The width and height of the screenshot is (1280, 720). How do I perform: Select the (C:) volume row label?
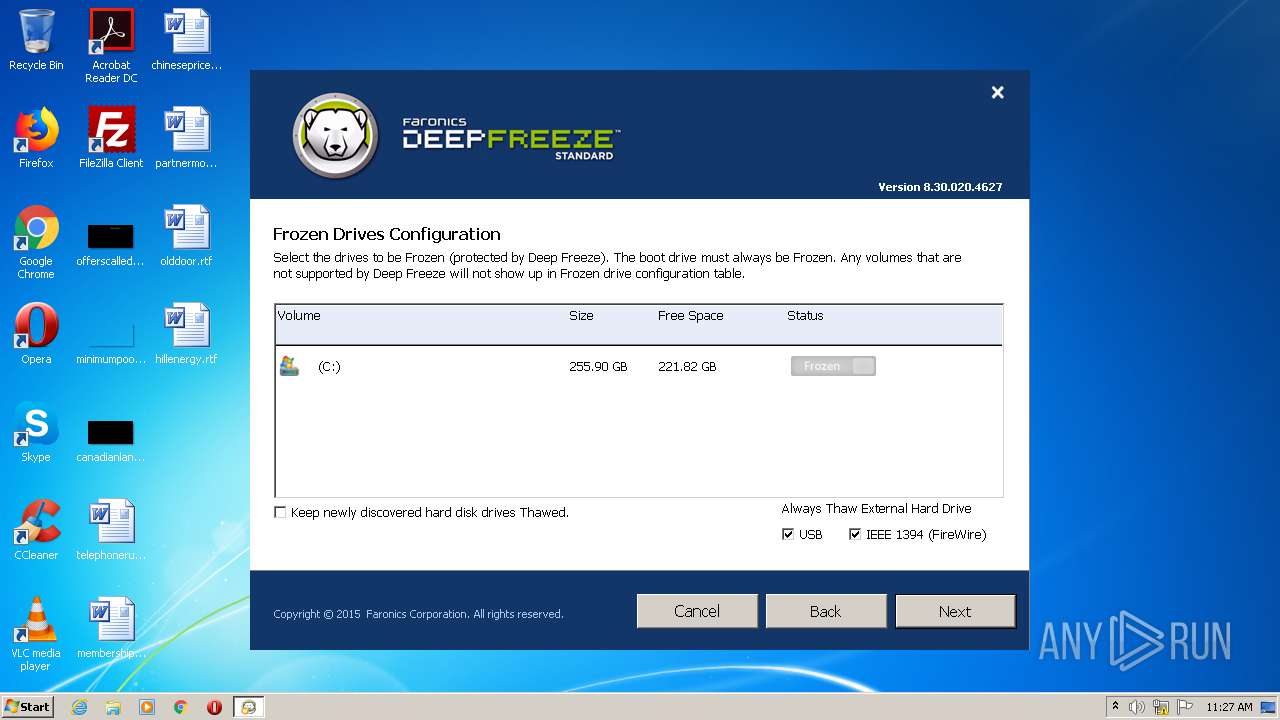(329, 367)
